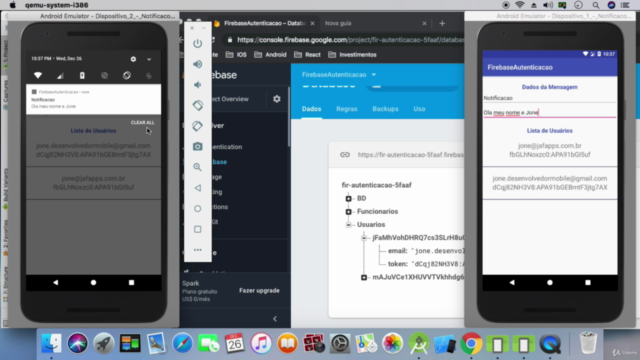Screen dimensions: 640x360
Task: Tap CLEAR ALL on left phone
Action: [x=142, y=122]
